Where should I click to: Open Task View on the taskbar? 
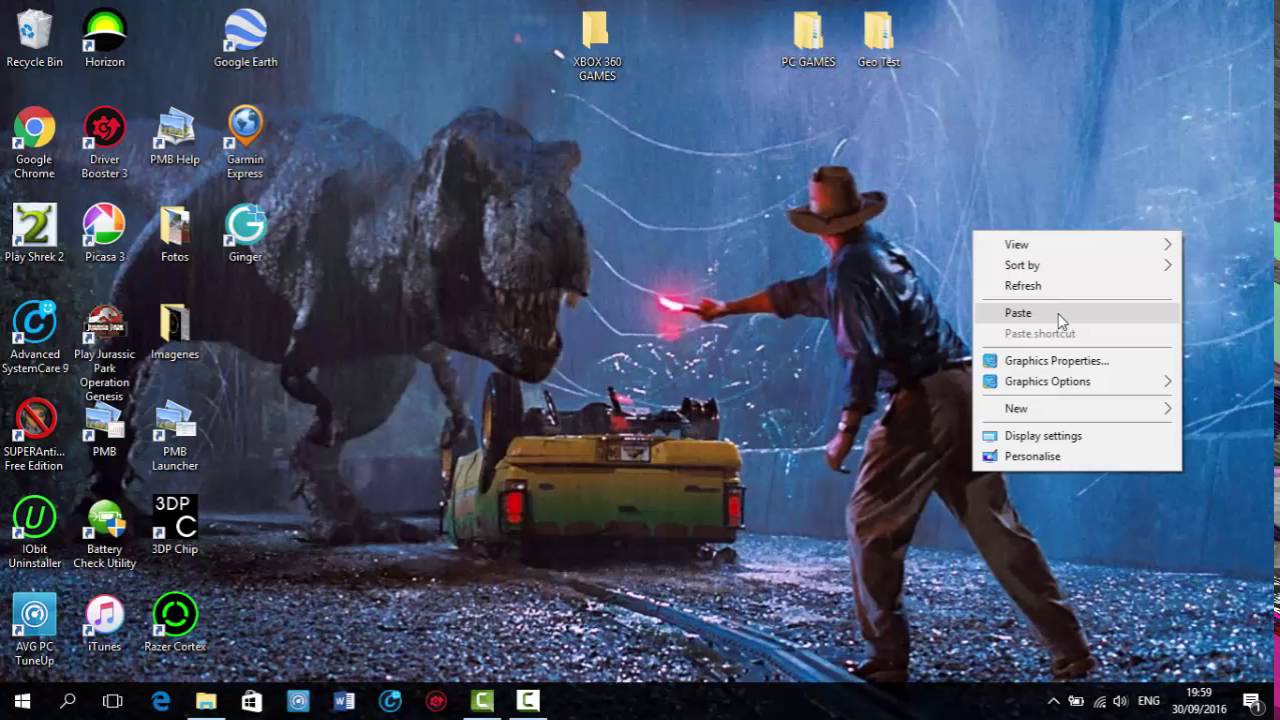coord(113,701)
